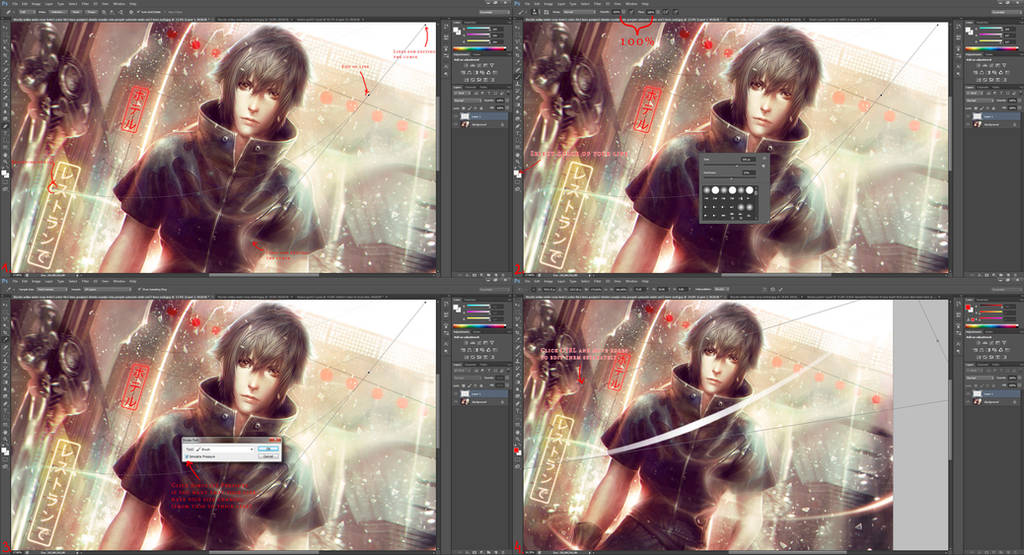
Task: Select the Quick Selection tool in fourth screenshot
Action: 517,325
